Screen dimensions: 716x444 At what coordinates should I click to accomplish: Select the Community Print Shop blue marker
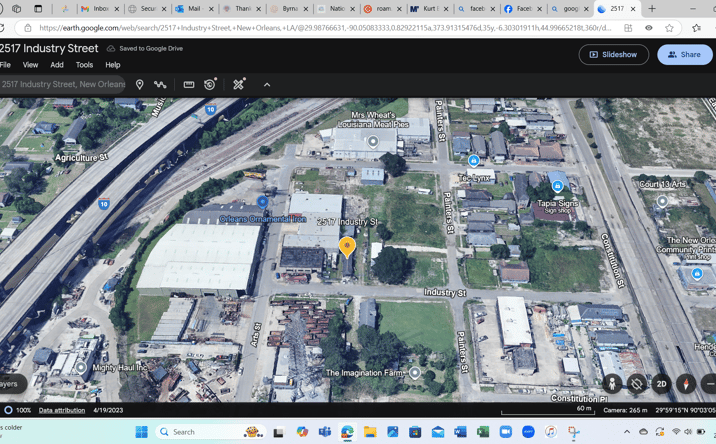[x=697, y=274]
